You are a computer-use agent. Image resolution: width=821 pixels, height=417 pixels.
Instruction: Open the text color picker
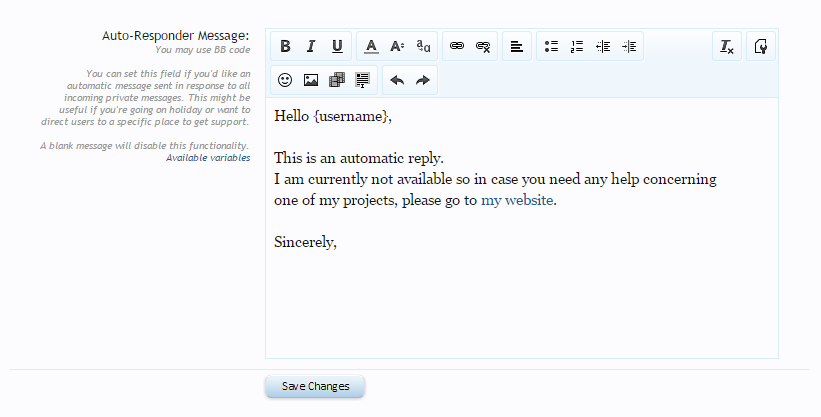[371, 46]
